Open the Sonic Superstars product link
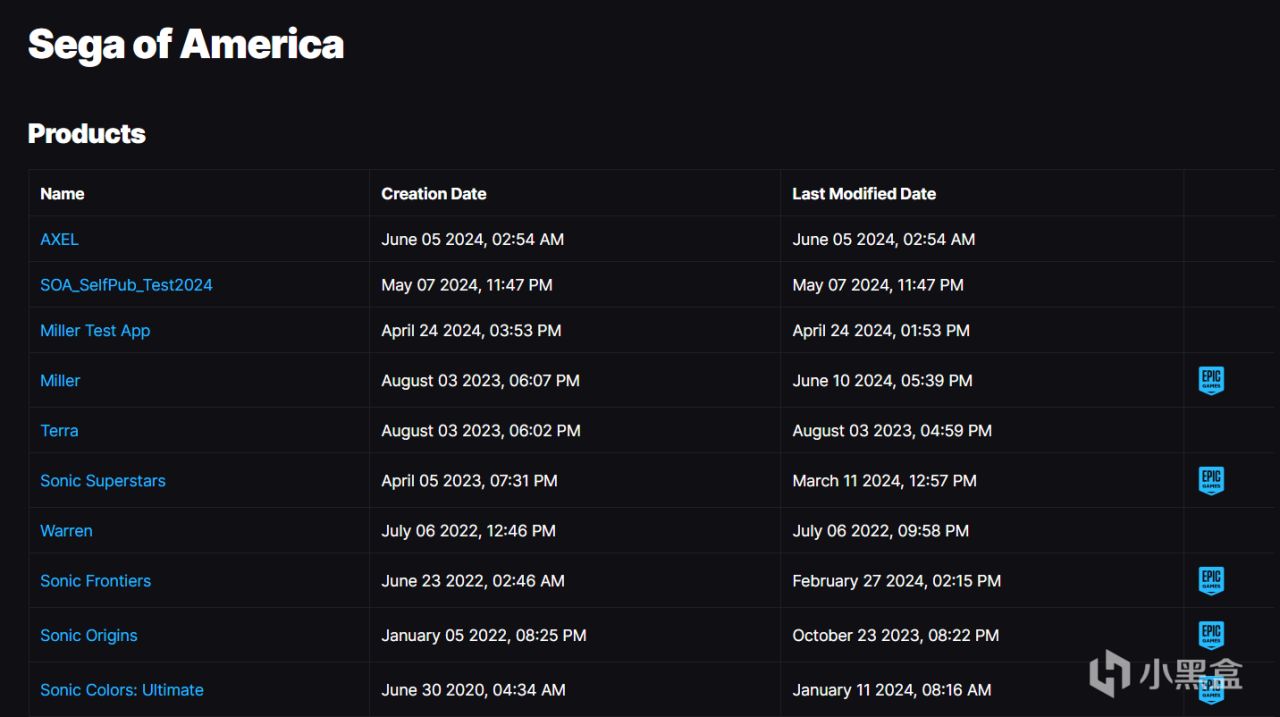 103,480
